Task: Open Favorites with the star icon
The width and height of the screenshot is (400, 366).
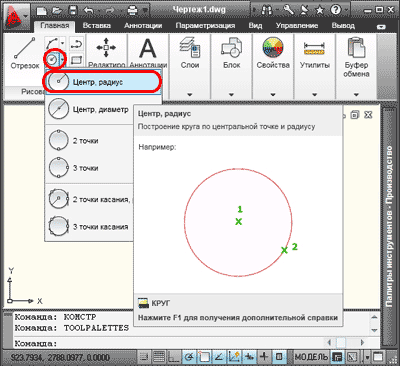Action: pos(320,10)
